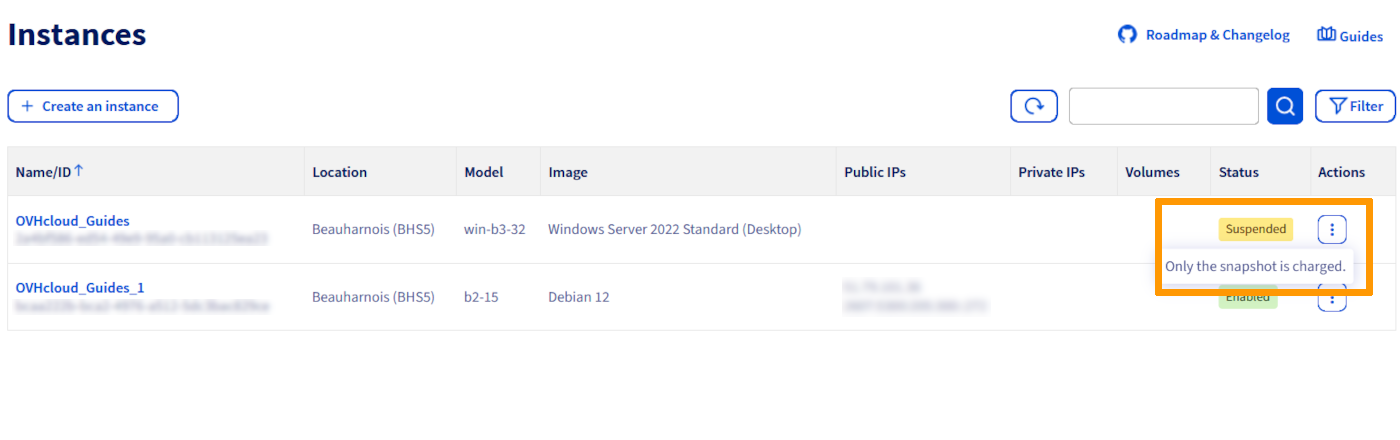Focus the instance search text field

[1163, 106]
